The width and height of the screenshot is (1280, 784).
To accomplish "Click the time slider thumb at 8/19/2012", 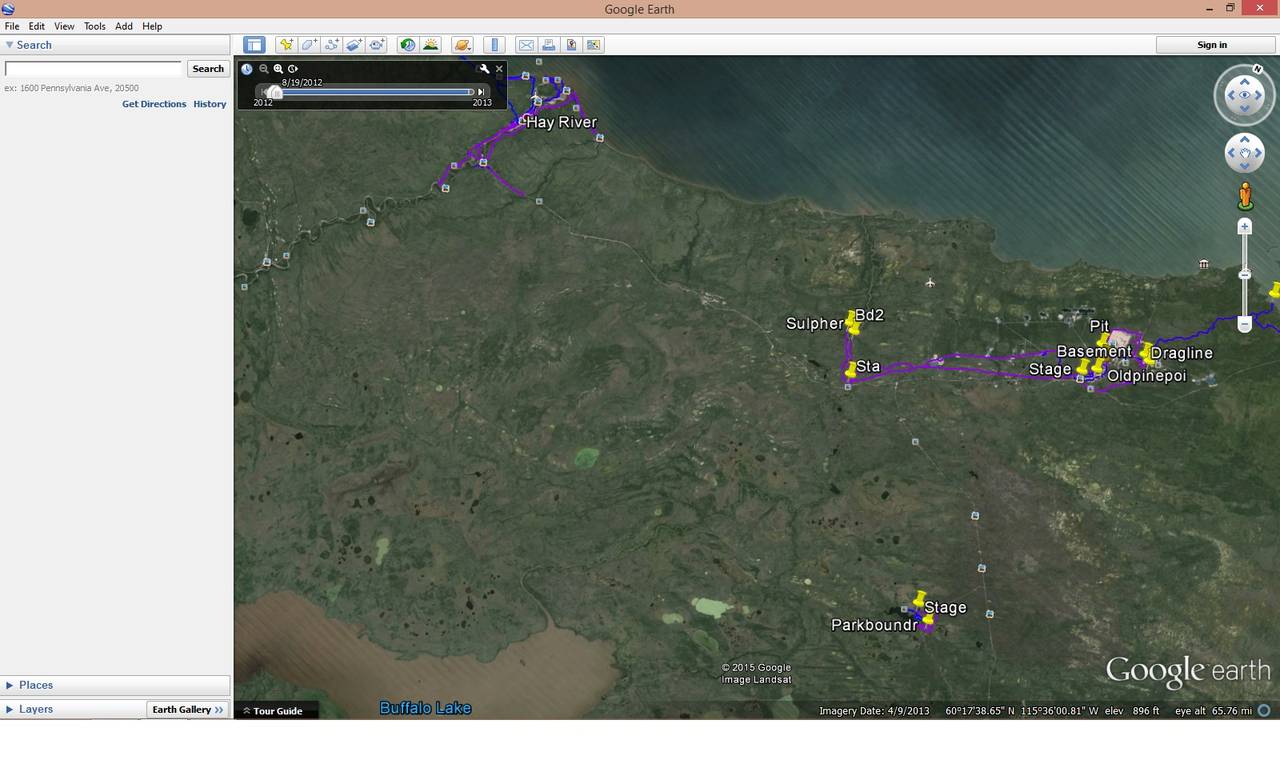I will click(x=275, y=92).
